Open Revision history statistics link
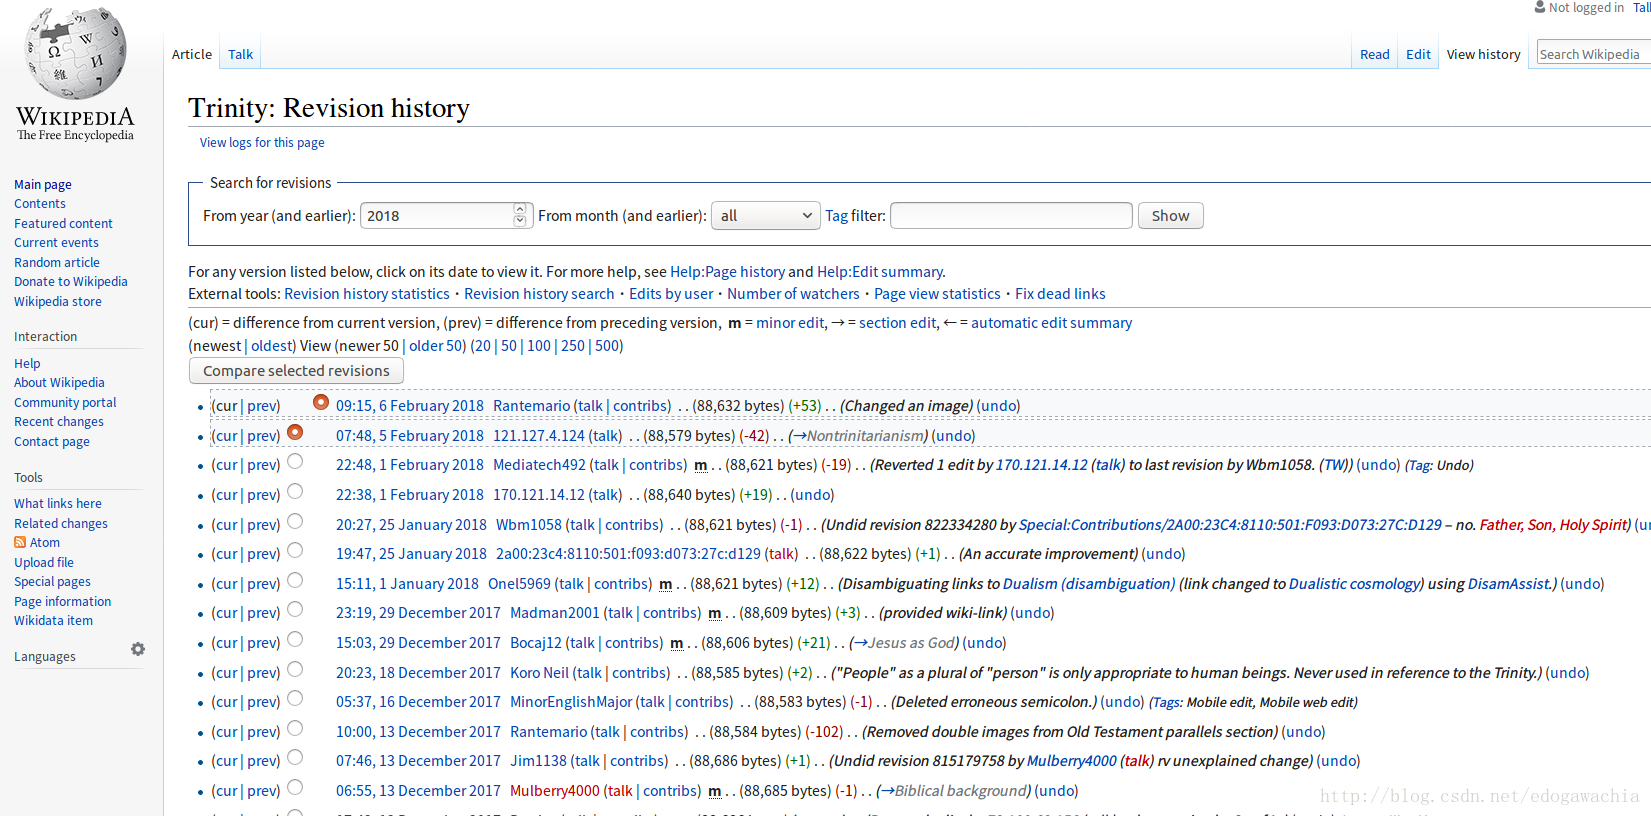This screenshot has width=1651, height=816. point(367,294)
